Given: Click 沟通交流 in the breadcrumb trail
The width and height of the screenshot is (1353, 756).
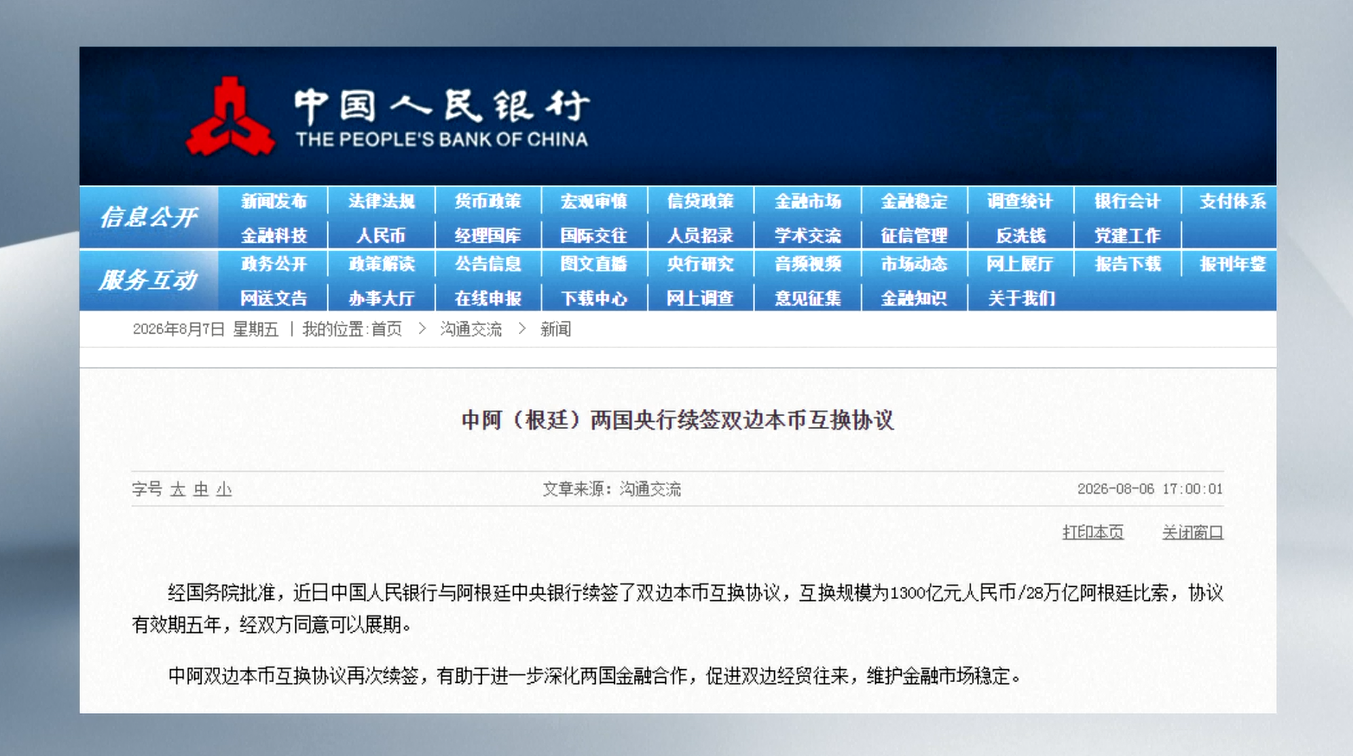Looking at the screenshot, I should [471, 329].
